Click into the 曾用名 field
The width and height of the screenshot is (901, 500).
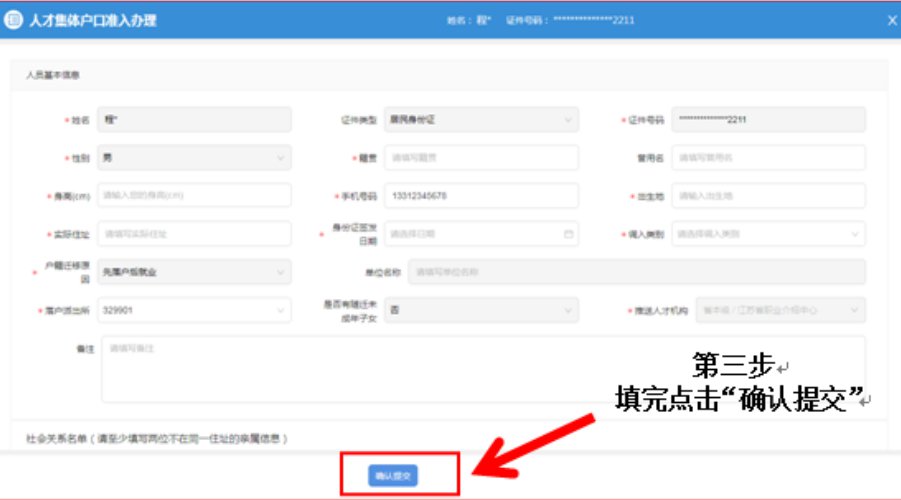[768, 158]
